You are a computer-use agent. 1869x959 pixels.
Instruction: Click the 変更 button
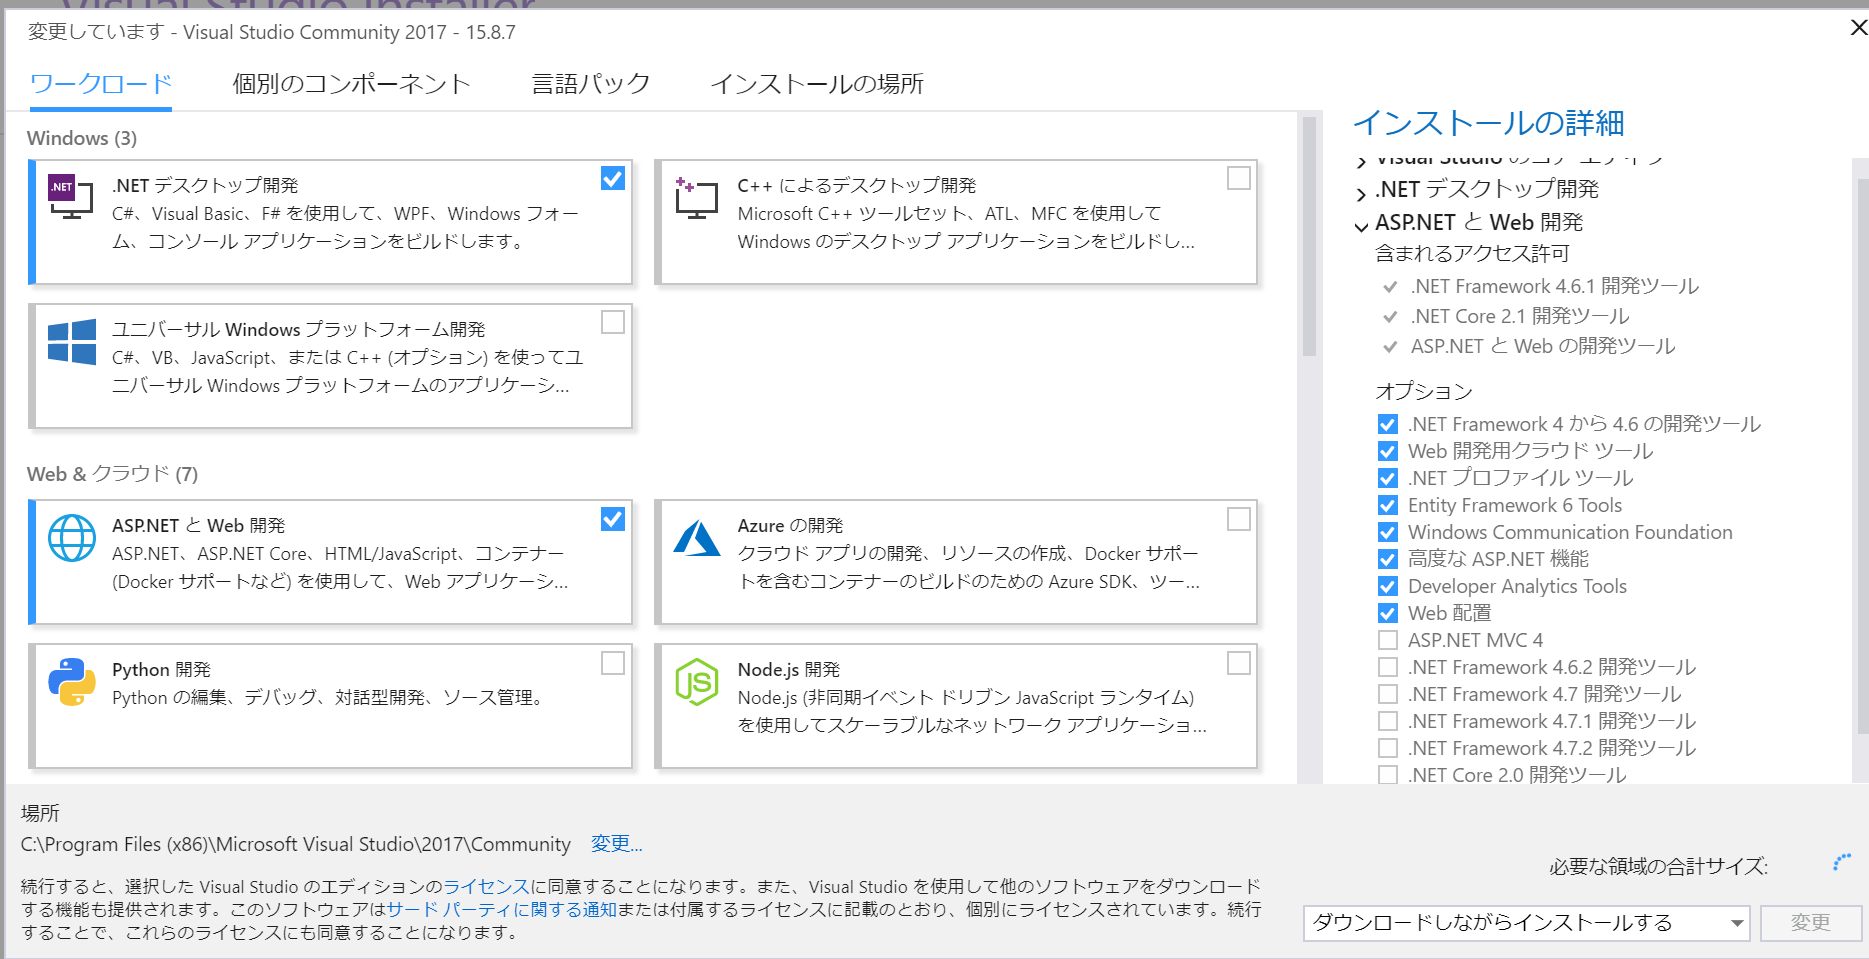coord(1811,923)
